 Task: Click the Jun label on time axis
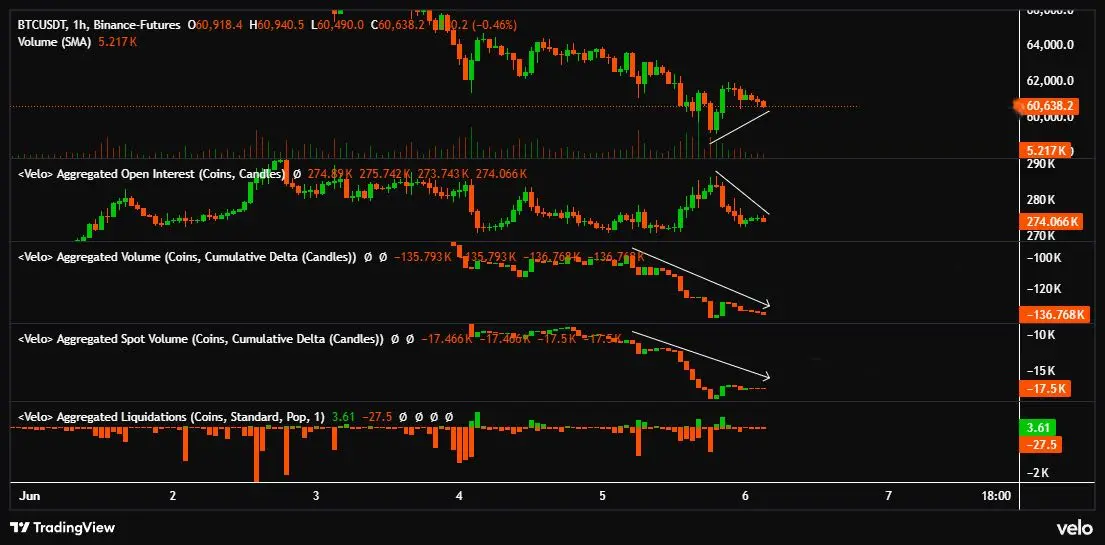click(30, 496)
